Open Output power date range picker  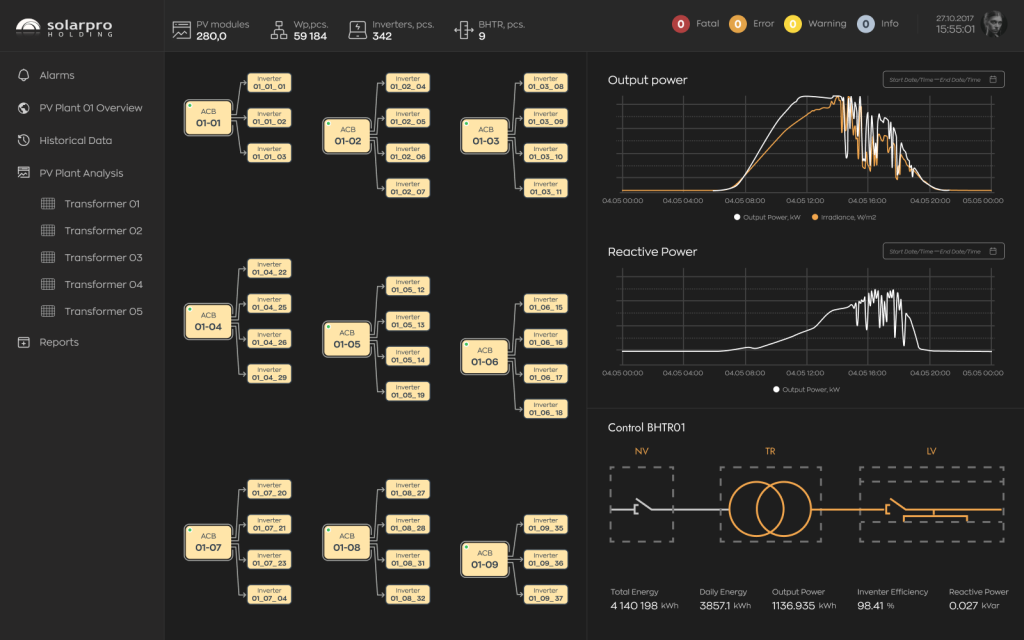click(x=943, y=80)
